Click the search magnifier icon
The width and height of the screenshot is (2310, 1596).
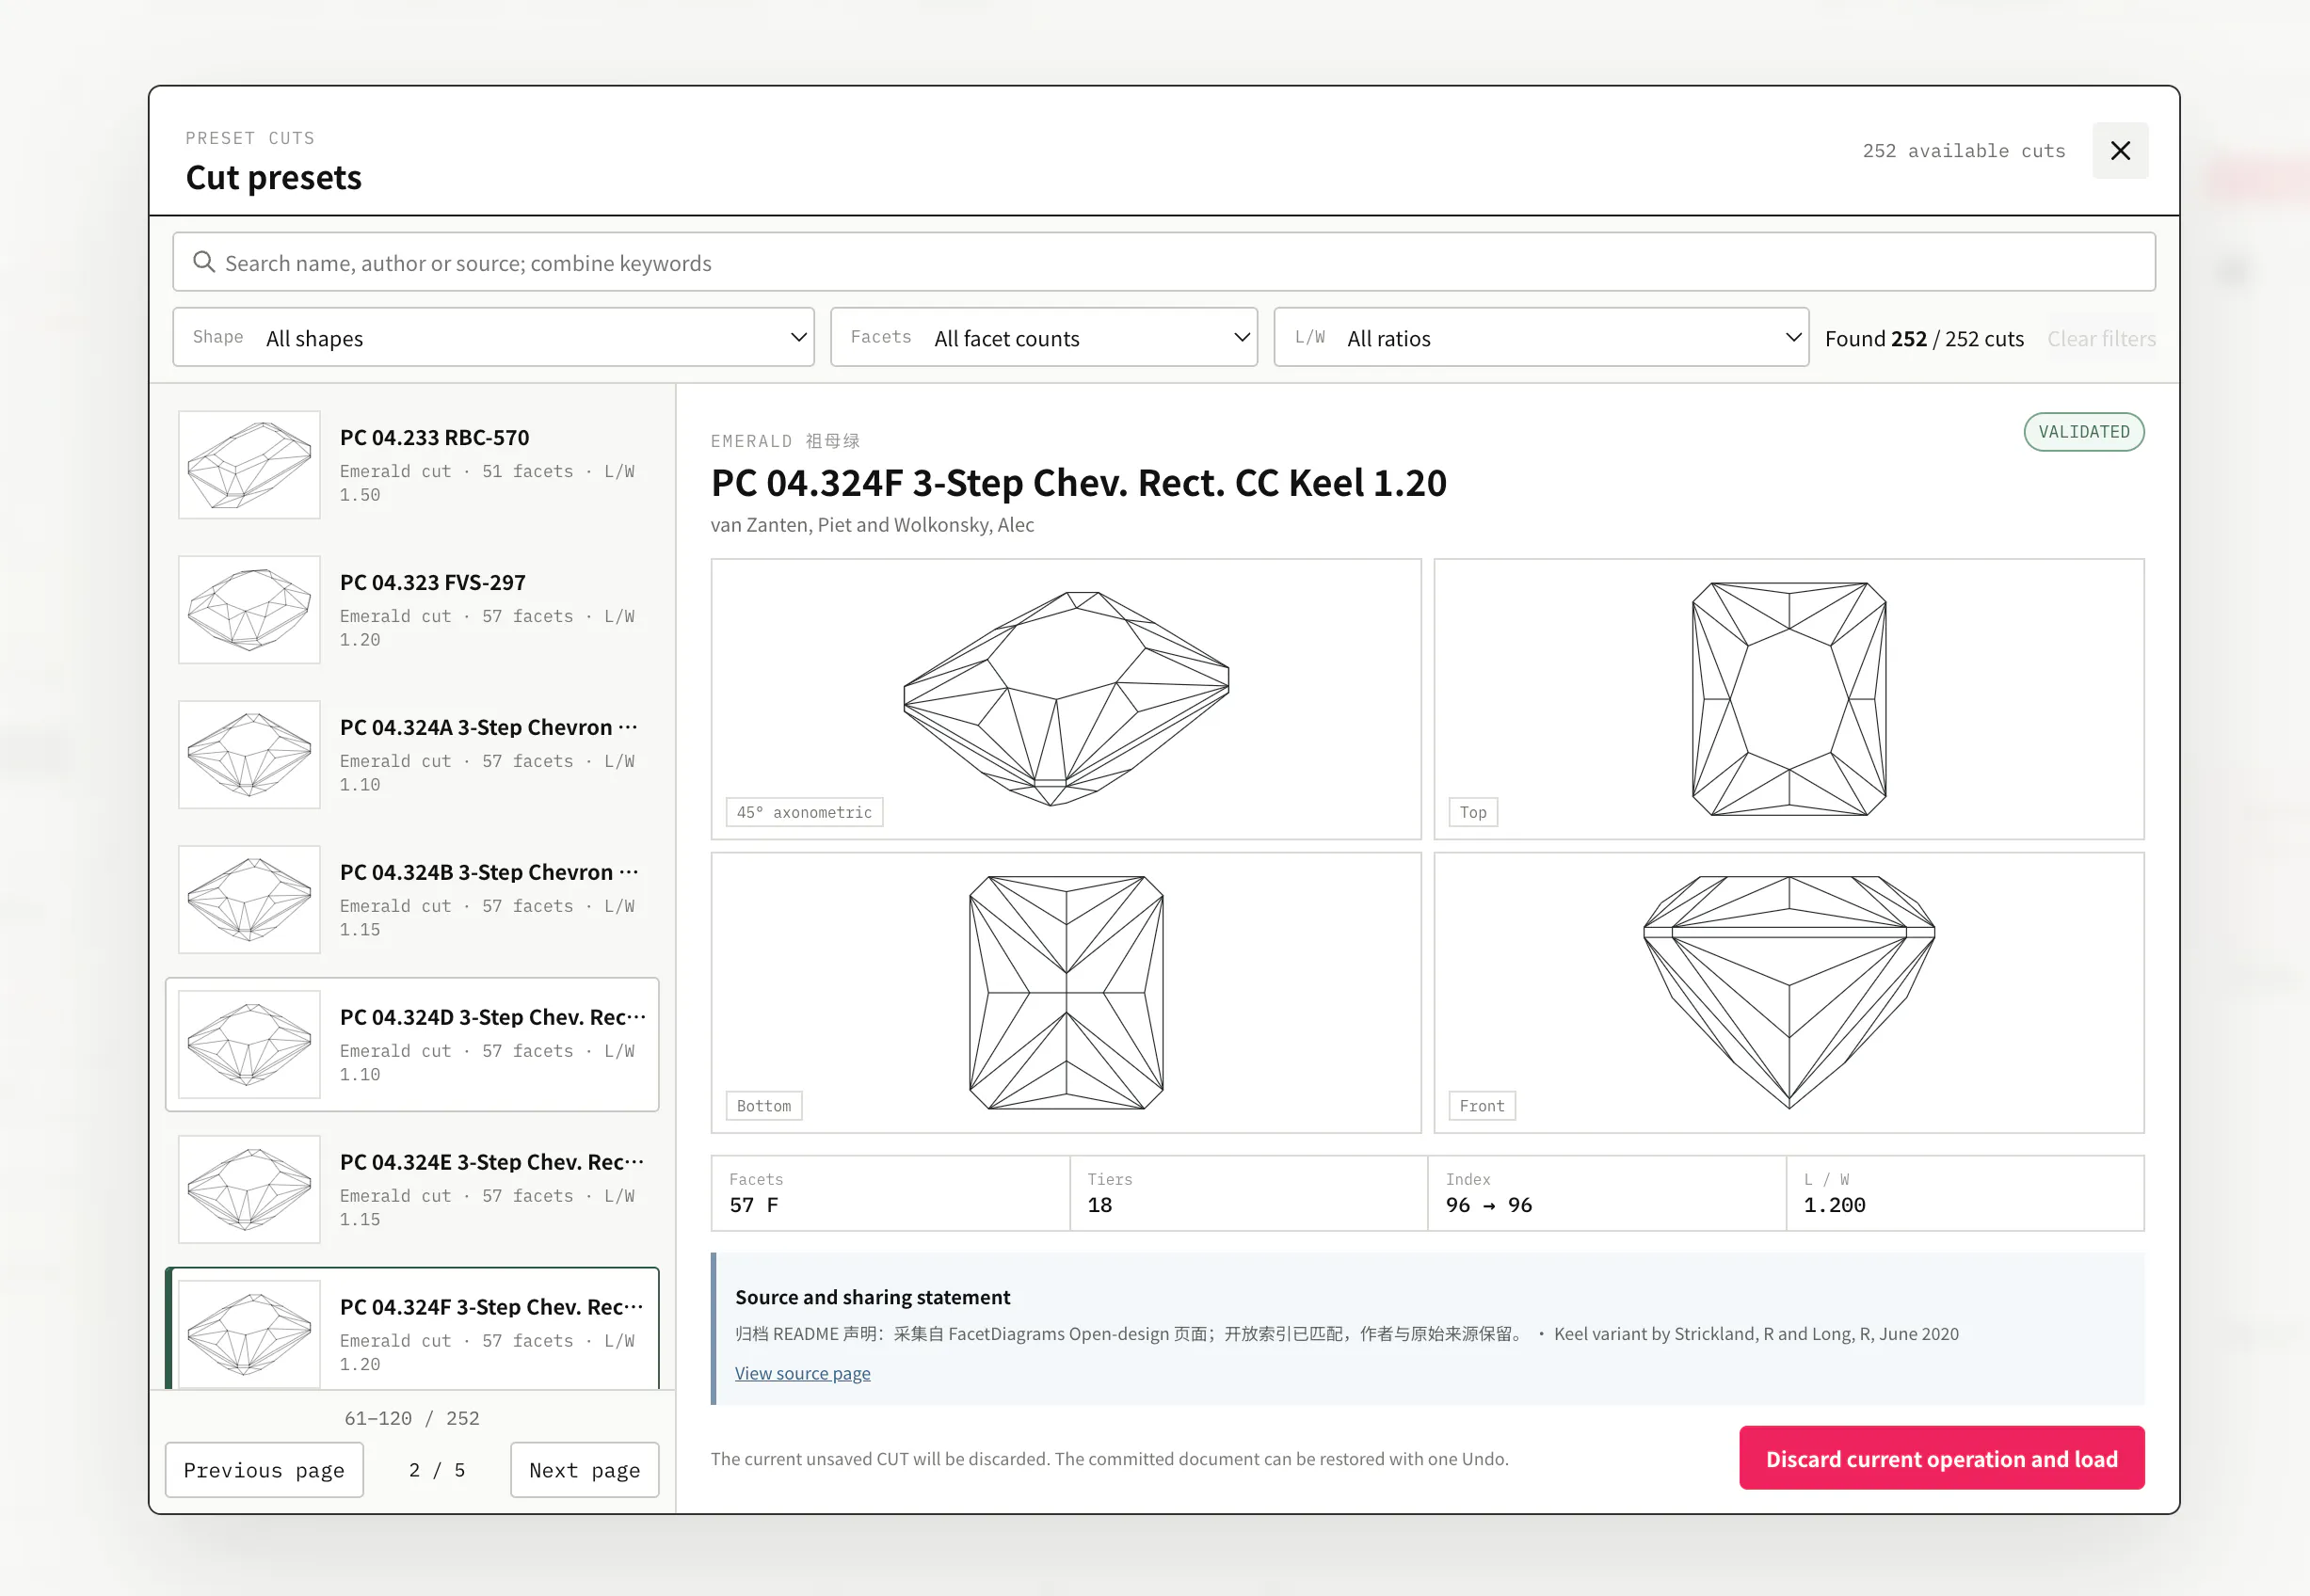tap(204, 262)
